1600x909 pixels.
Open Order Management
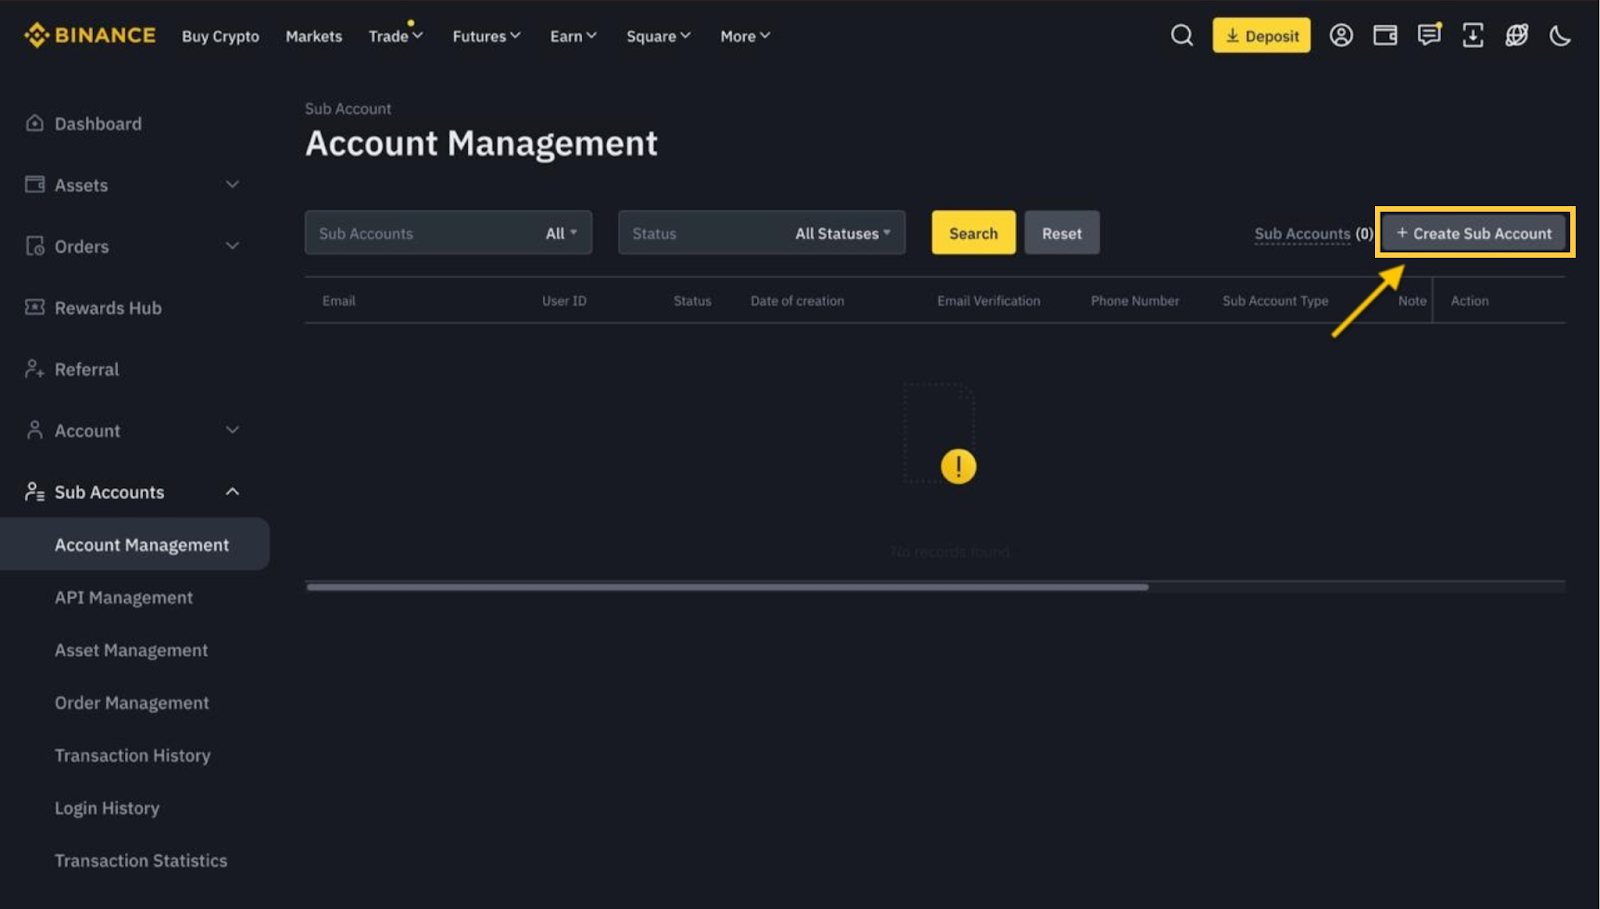point(132,703)
